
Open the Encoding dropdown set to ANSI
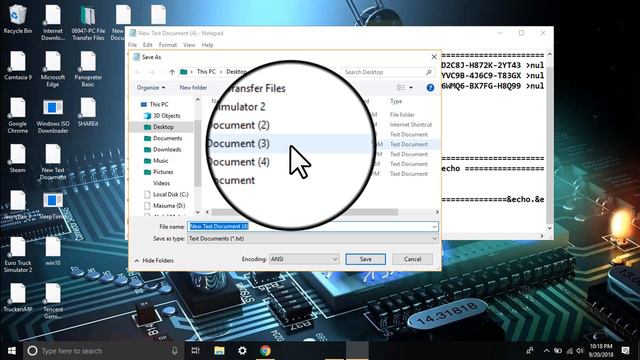click(x=304, y=259)
